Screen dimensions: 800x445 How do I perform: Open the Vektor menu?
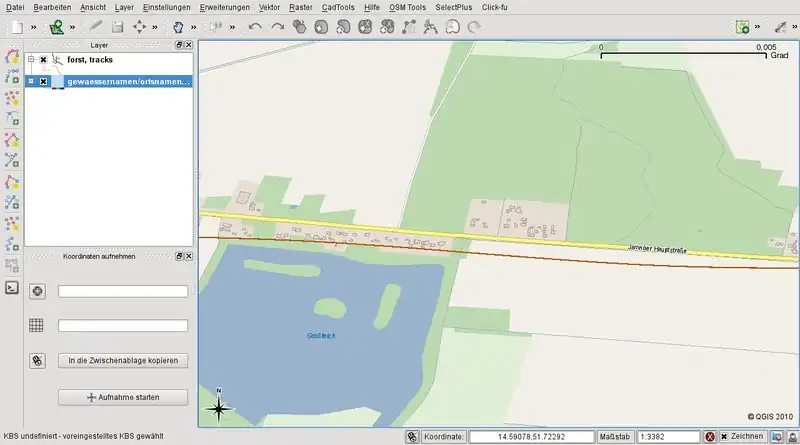[269, 7]
